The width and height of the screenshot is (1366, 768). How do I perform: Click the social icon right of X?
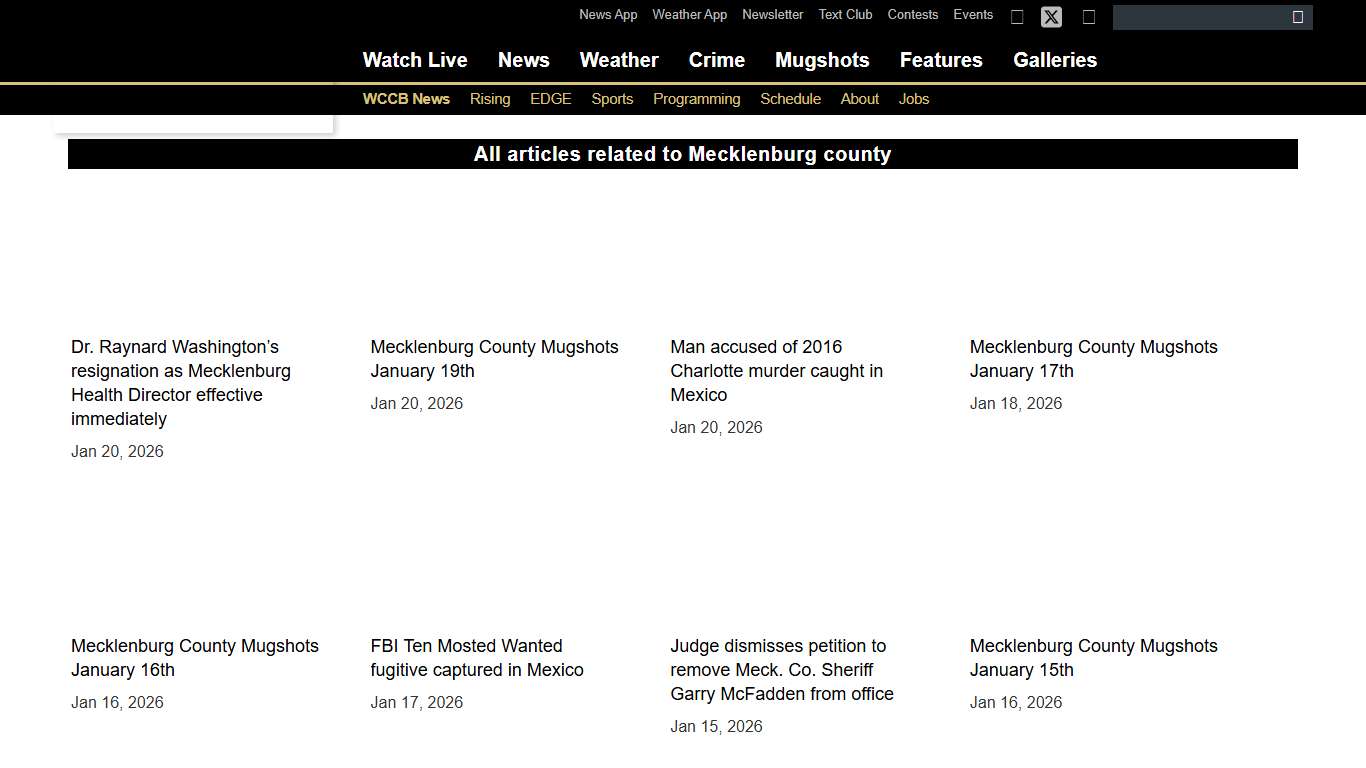tap(1089, 17)
